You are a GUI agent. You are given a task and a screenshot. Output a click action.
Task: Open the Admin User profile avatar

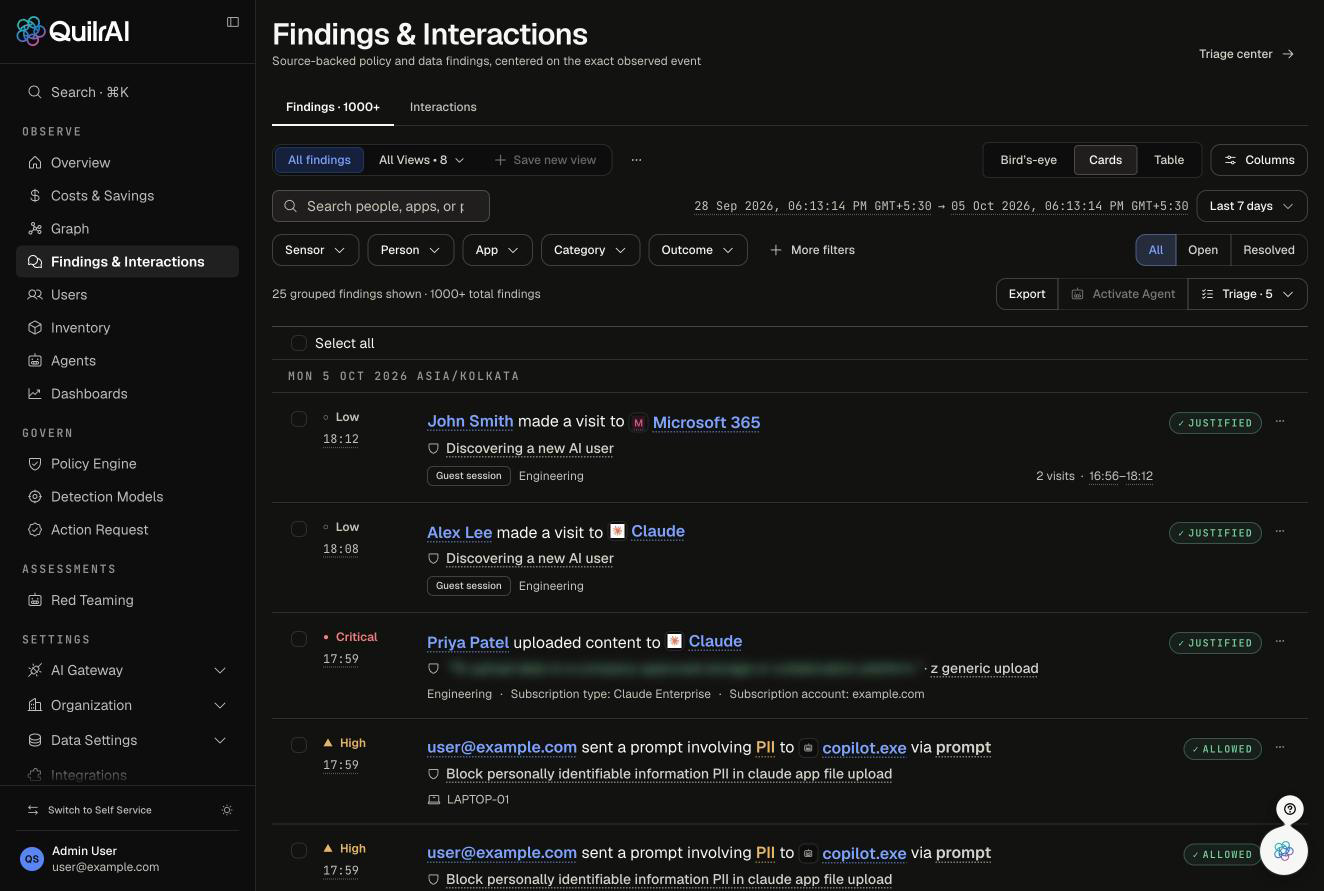[x=32, y=859]
